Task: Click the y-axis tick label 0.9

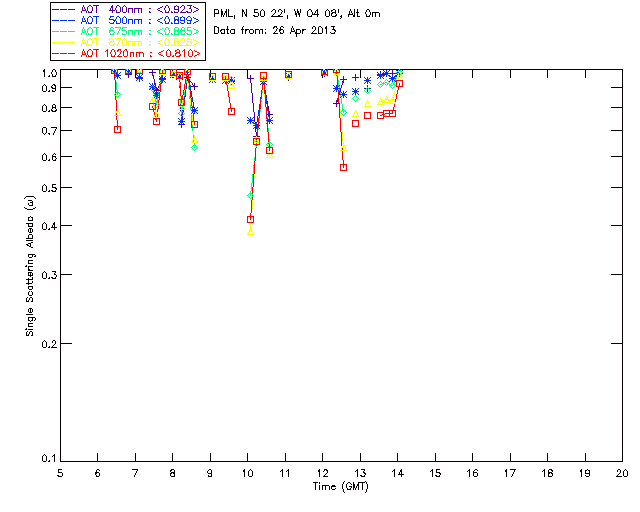Action: click(49, 88)
